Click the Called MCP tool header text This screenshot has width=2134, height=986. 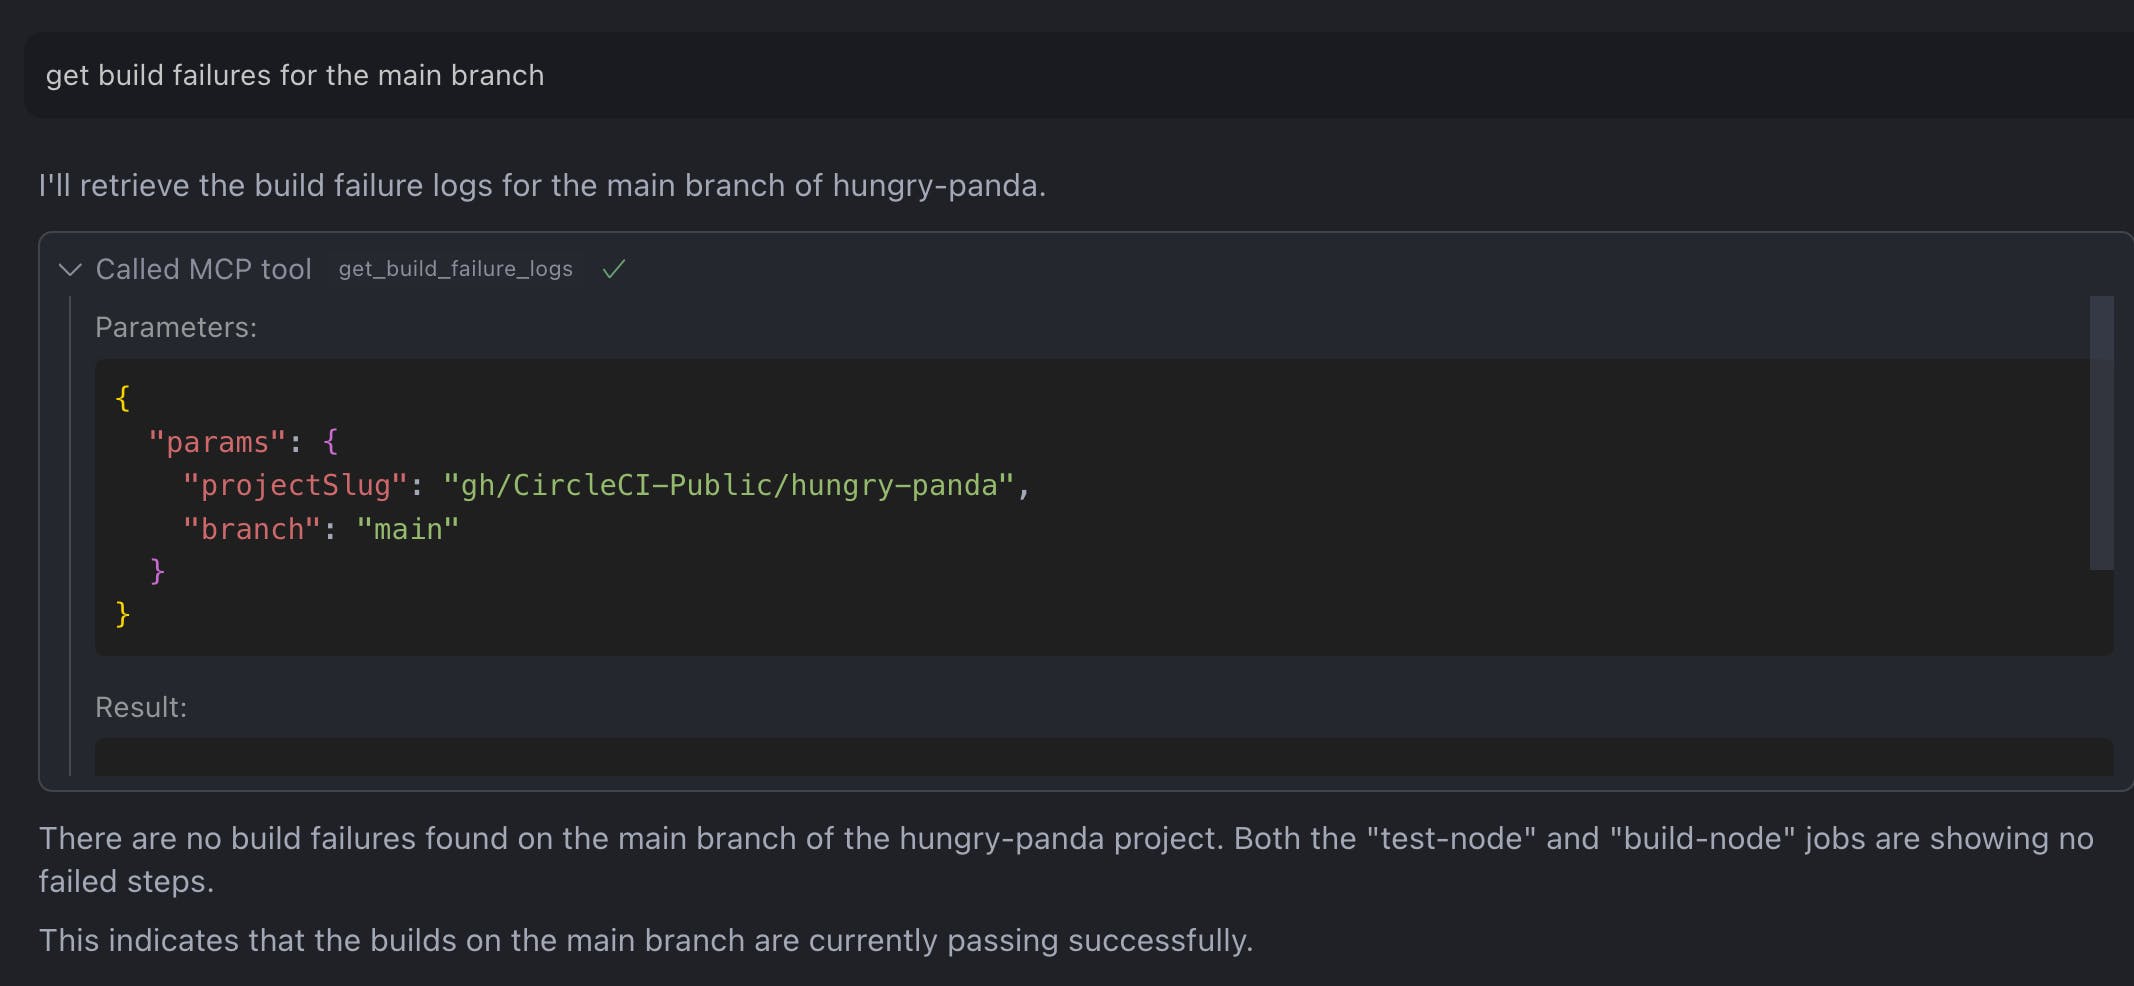(203, 269)
